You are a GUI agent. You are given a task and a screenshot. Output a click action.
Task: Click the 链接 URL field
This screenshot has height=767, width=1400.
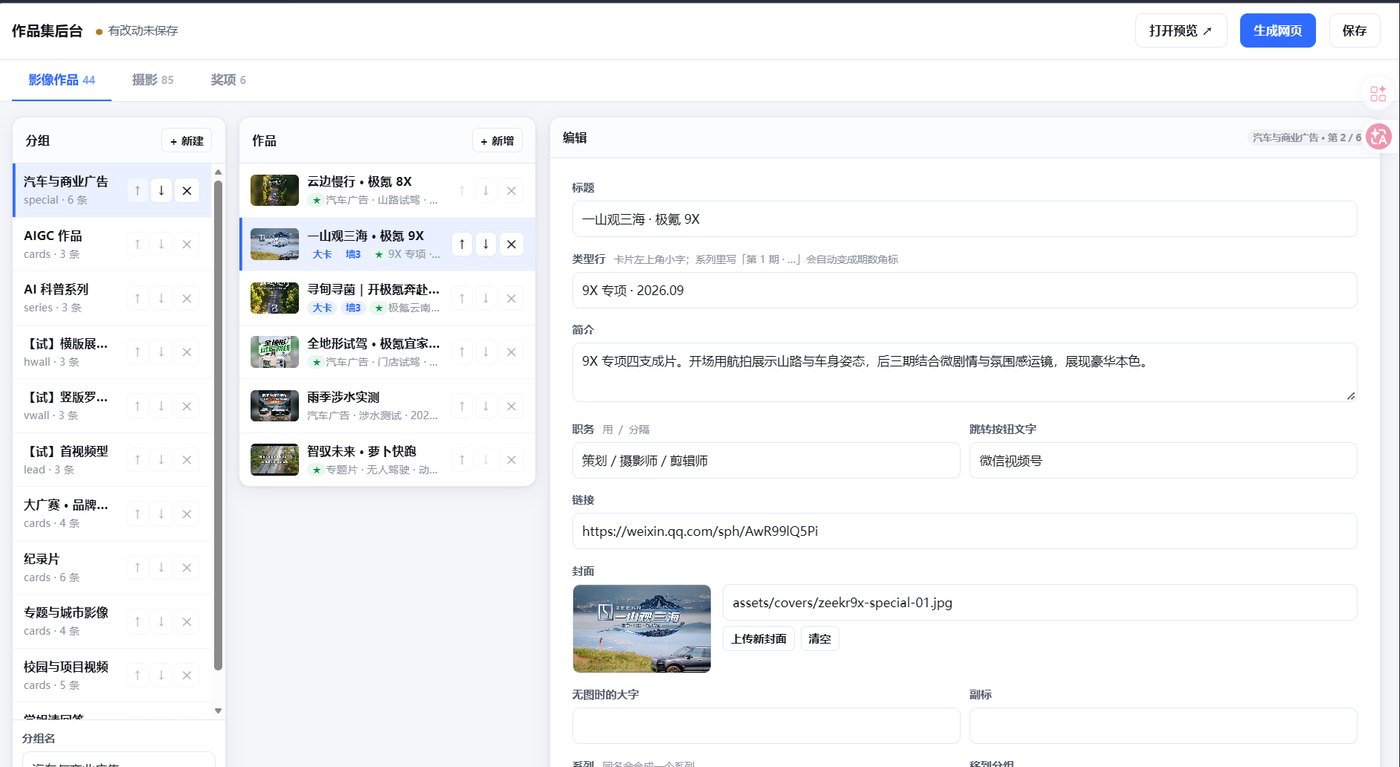[964, 531]
